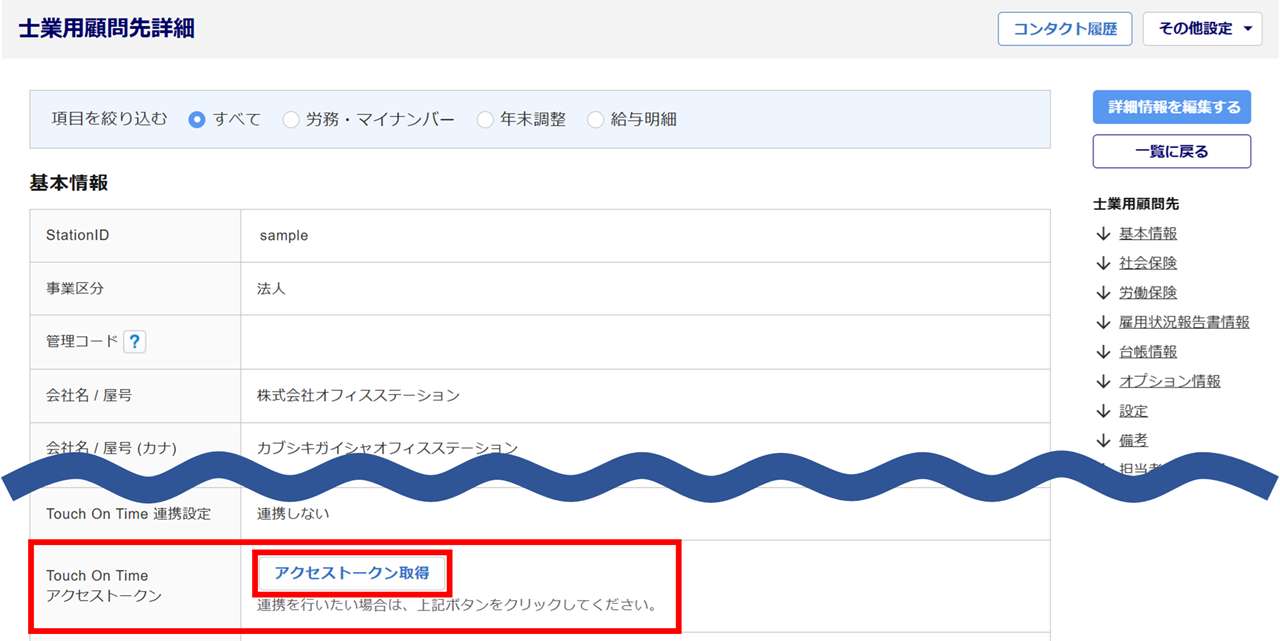The width and height of the screenshot is (1280, 641).
Task: Click the down arrow icon next to 基本情報
Action: 1103,233
